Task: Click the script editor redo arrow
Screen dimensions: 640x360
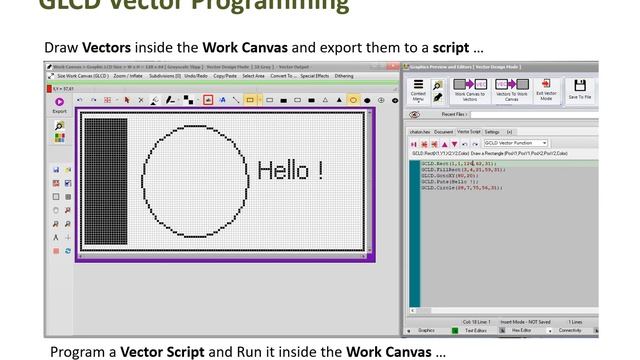Action: point(475,144)
